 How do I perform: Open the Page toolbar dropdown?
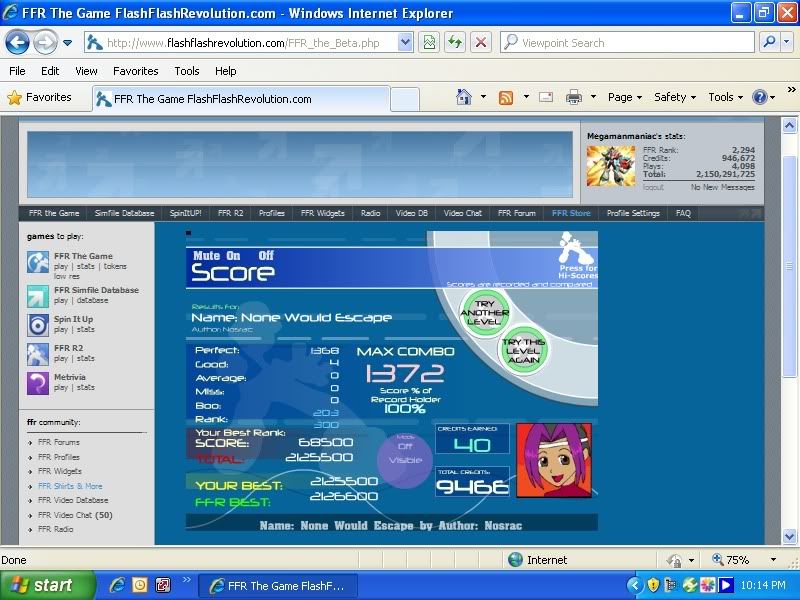pos(626,97)
